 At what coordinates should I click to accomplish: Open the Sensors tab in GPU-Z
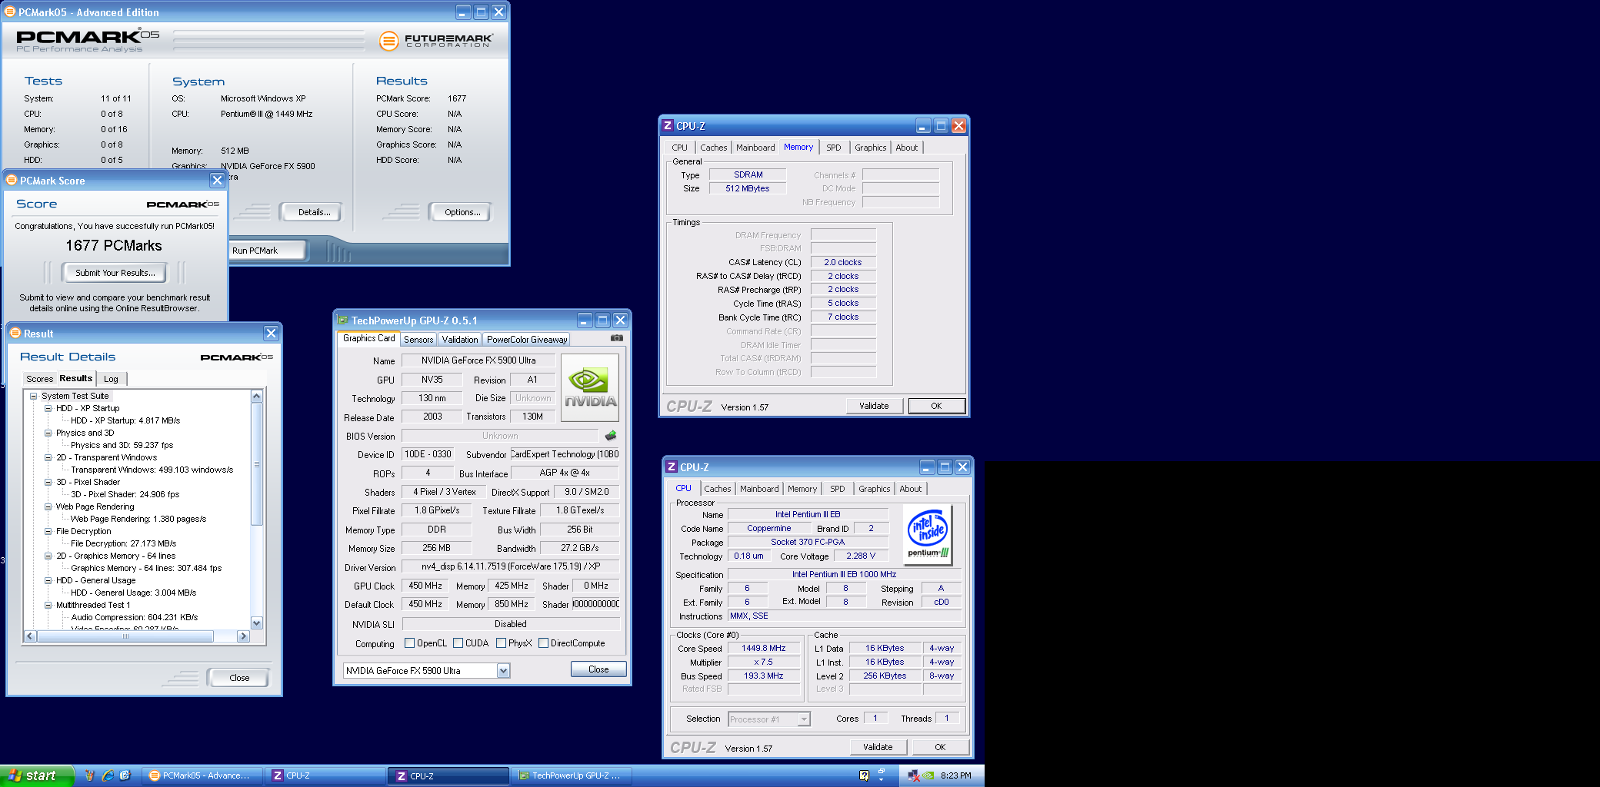(x=419, y=340)
